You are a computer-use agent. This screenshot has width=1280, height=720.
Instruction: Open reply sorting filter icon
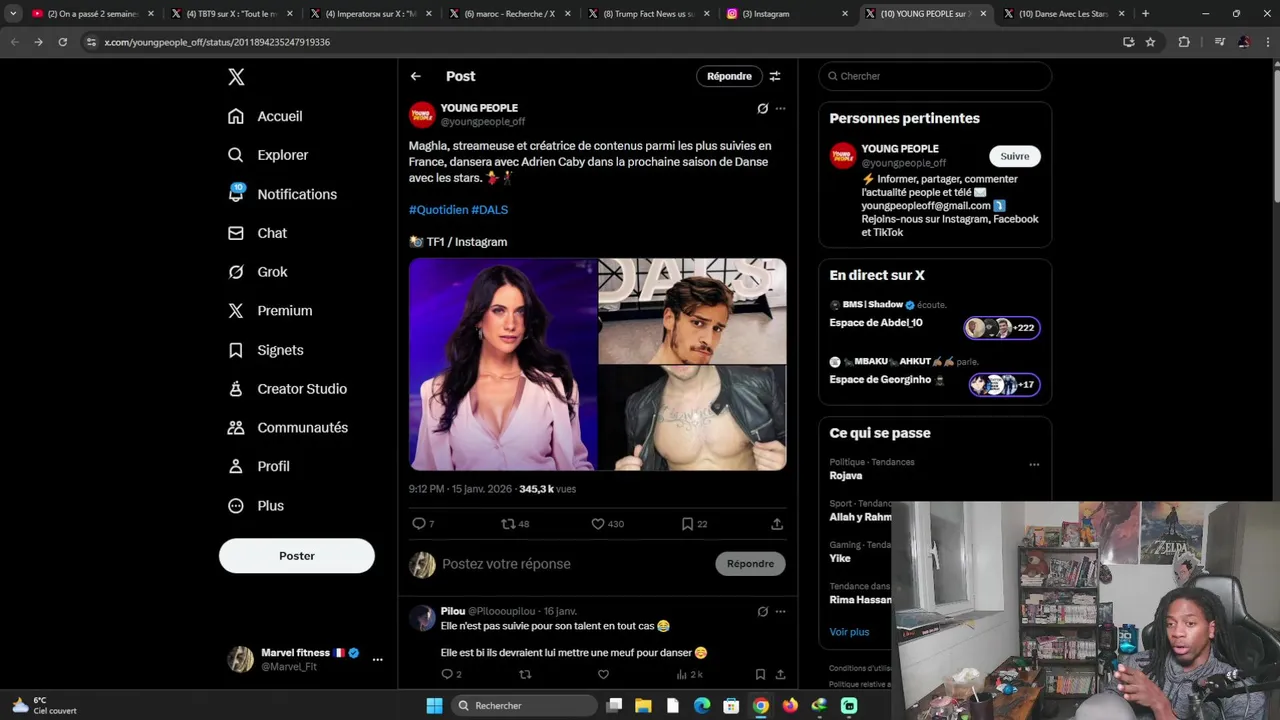click(775, 76)
